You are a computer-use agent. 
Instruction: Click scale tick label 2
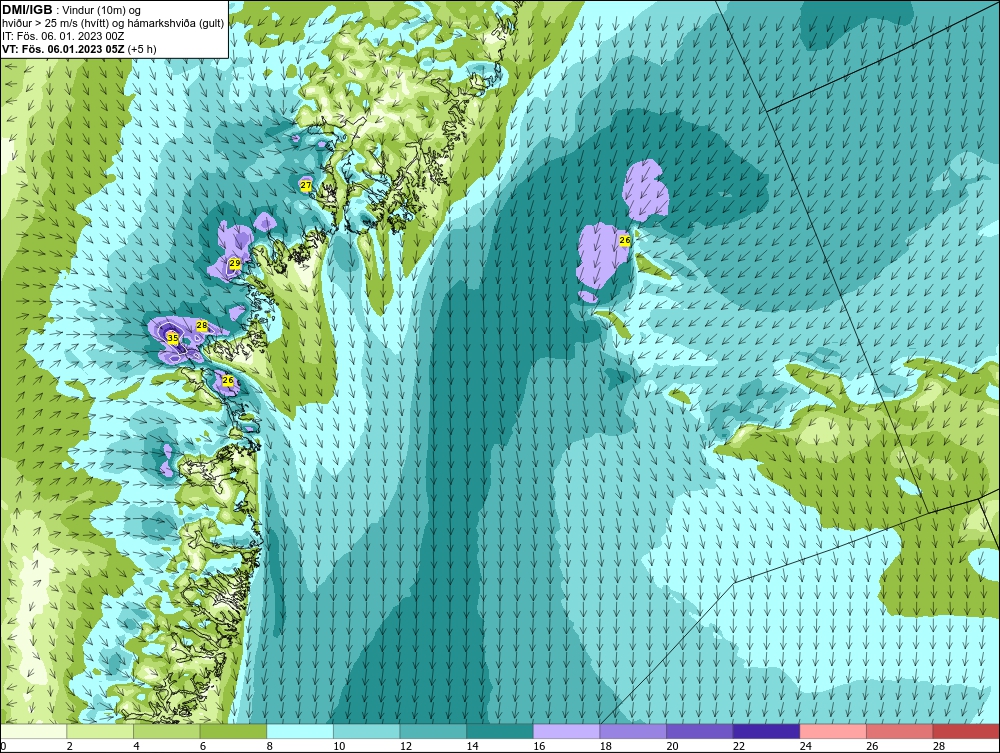[70, 746]
